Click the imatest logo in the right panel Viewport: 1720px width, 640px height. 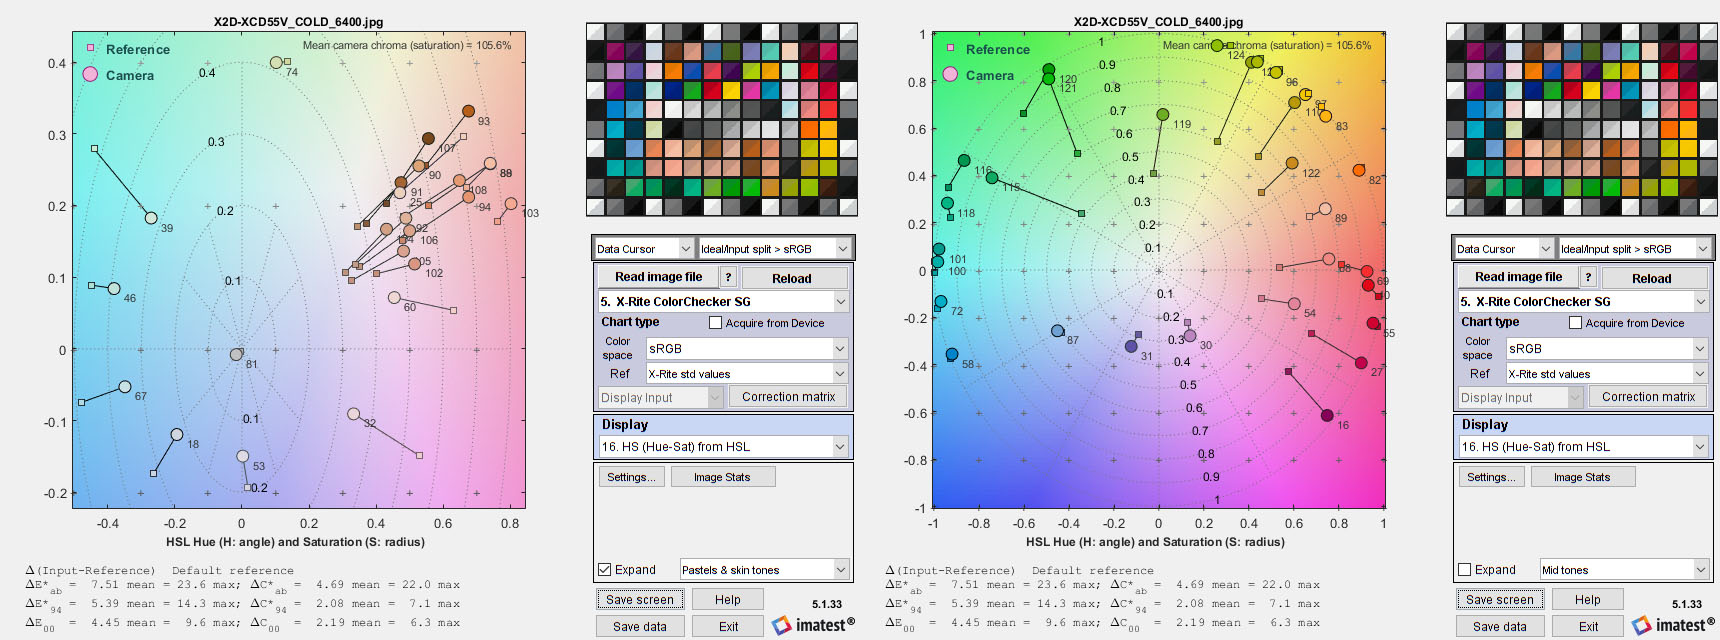pos(1673,625)
